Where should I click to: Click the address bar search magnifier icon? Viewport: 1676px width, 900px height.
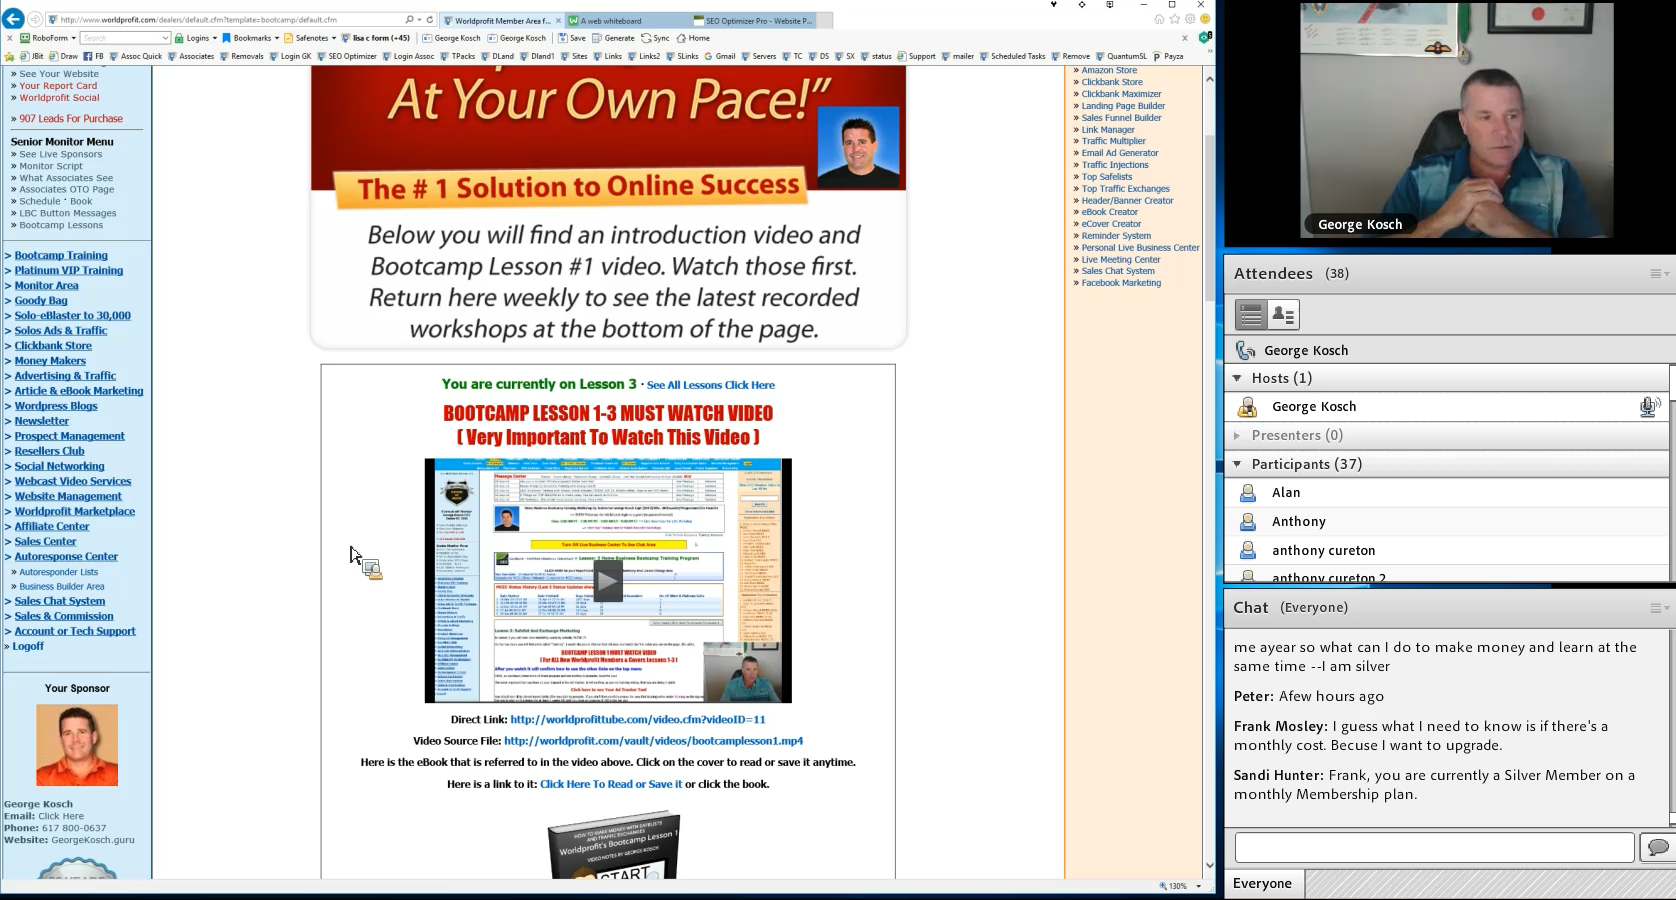click(409, 19)
